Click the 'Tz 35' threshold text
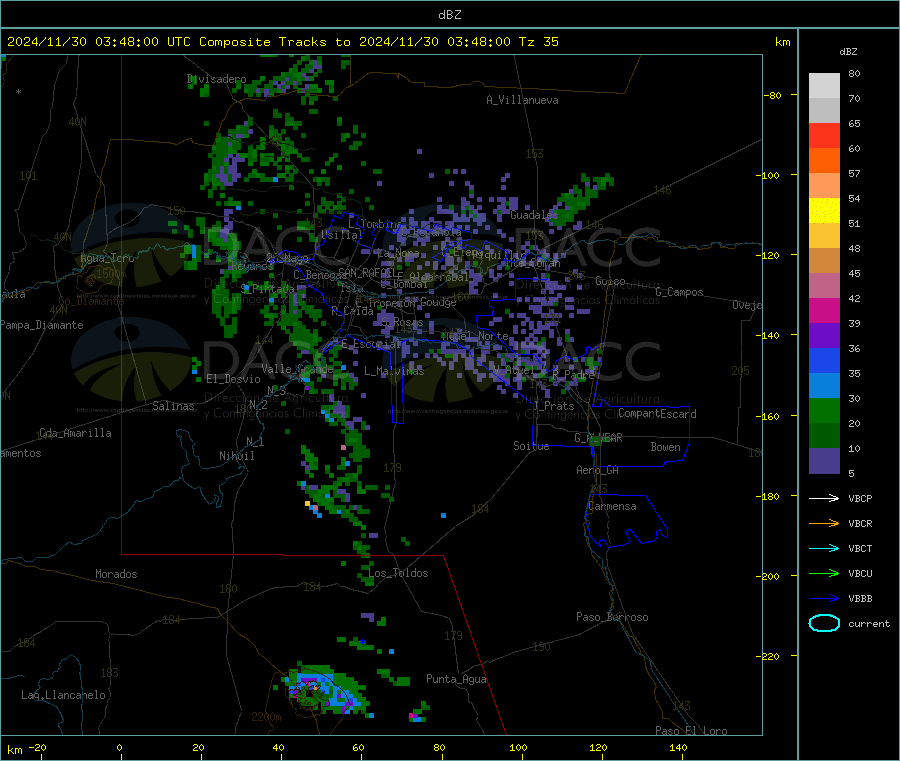Image resolution: width=900 pixels, height=761 pixels. pos(538,42)
